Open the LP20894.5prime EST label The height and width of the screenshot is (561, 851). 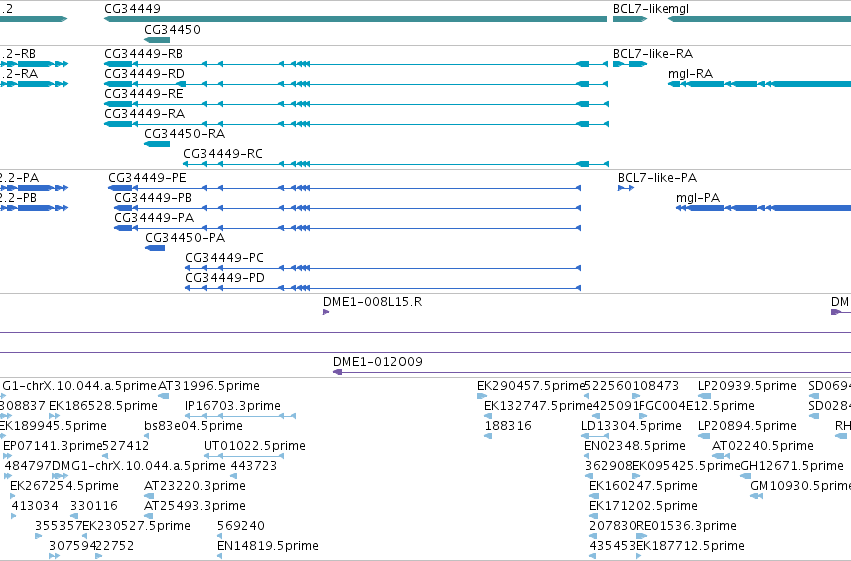tap(747, 426)
